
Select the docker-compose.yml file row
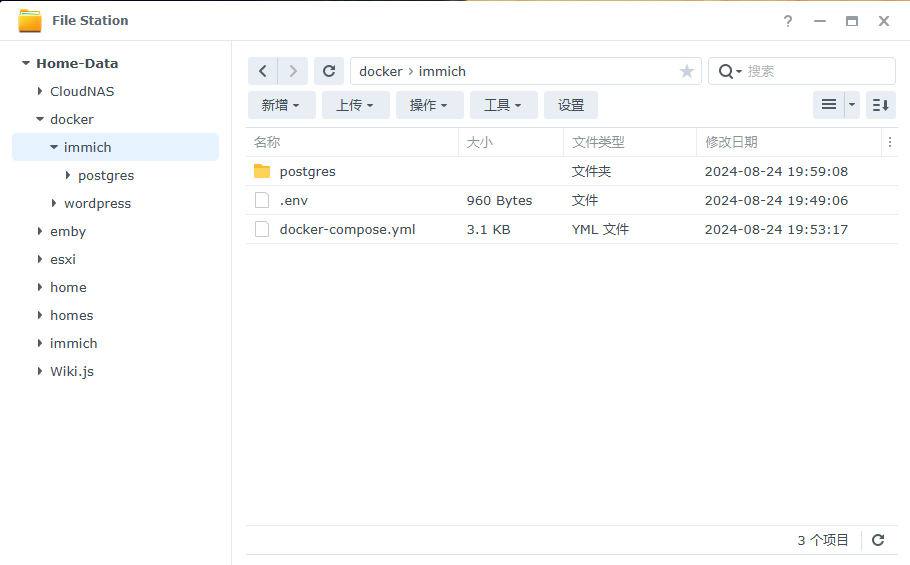tap(347, 229)
